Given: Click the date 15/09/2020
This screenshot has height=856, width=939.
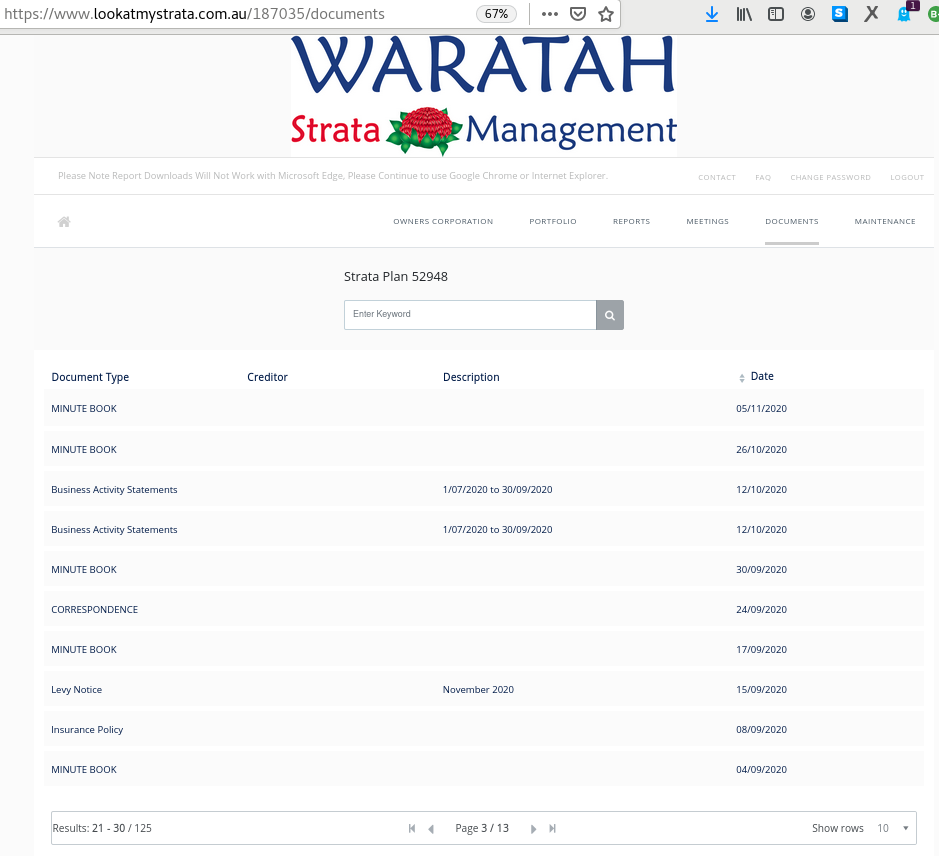Looking at the screenshot, I should [761, 690].
